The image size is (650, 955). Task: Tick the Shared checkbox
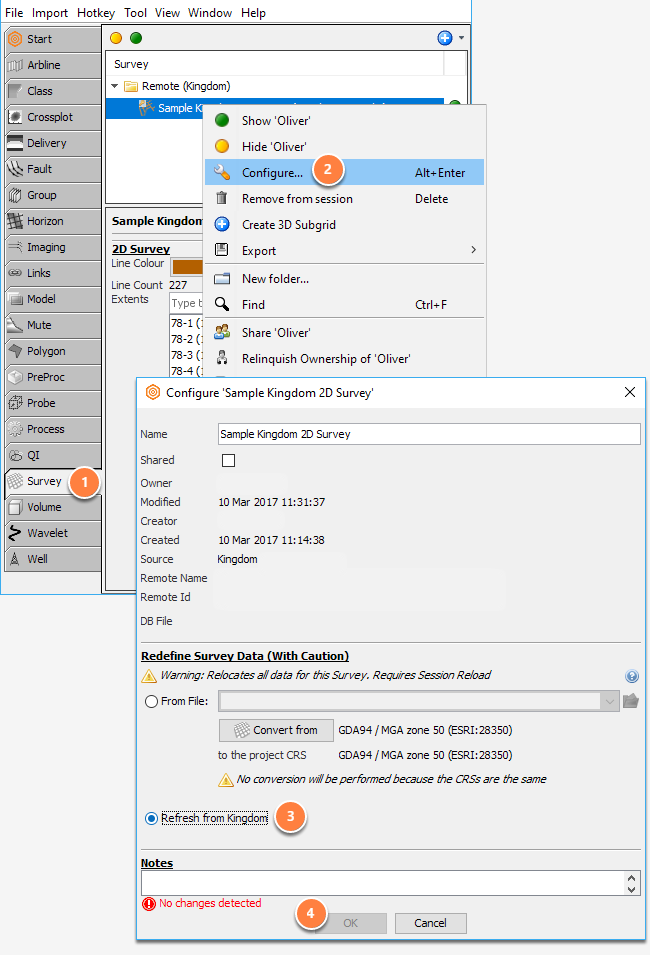coord(228,460)
